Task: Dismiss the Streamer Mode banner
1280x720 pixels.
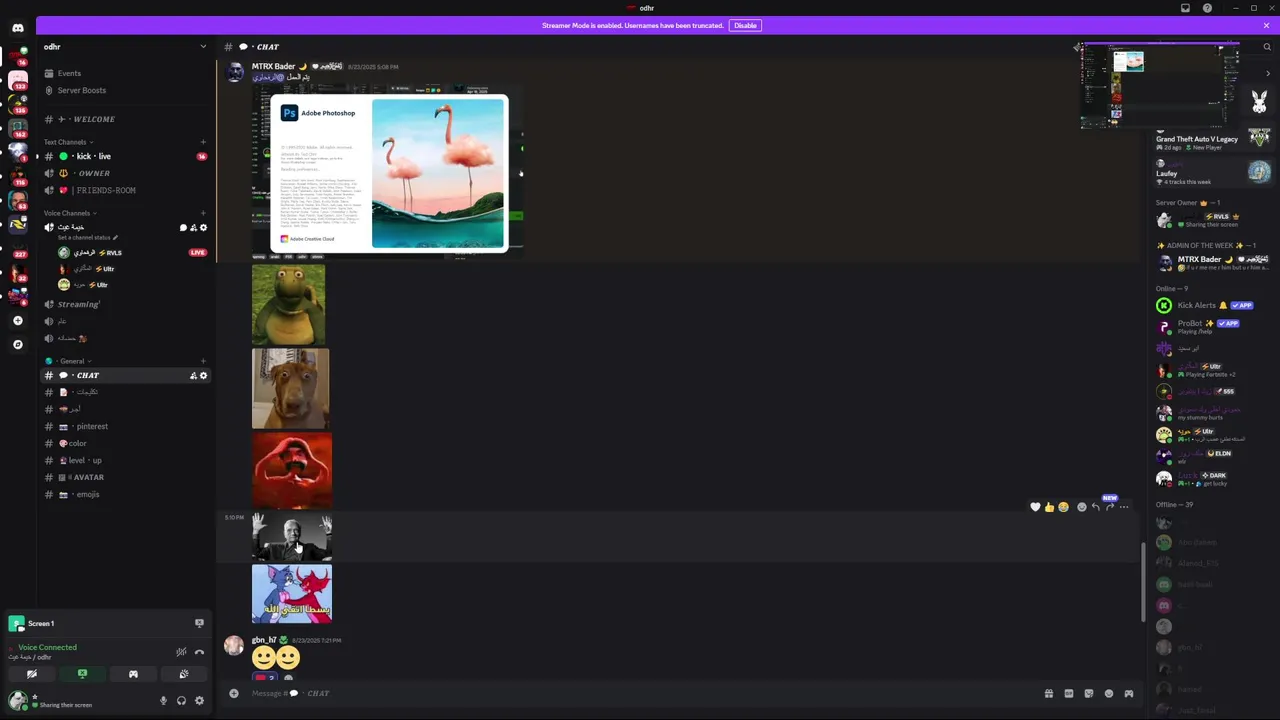Action: point(1266,25)
